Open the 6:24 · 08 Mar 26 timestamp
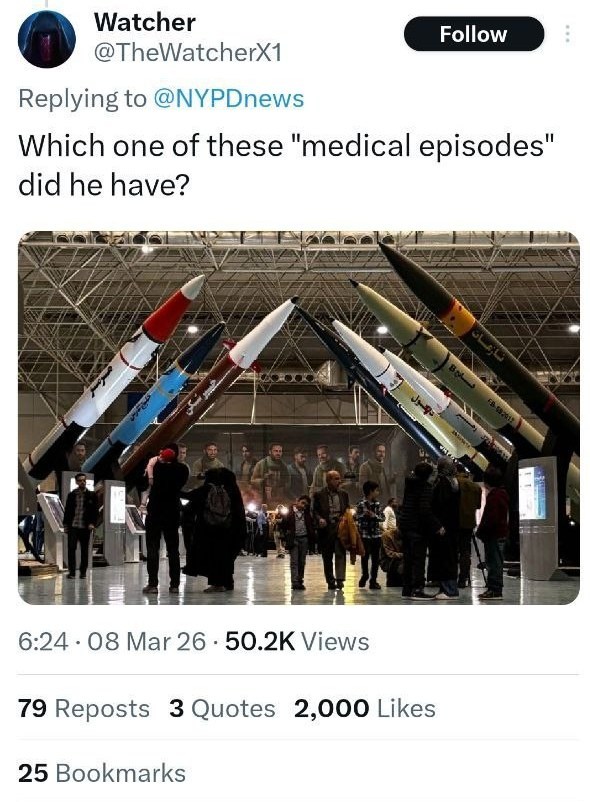 click(x=112, y=641)
